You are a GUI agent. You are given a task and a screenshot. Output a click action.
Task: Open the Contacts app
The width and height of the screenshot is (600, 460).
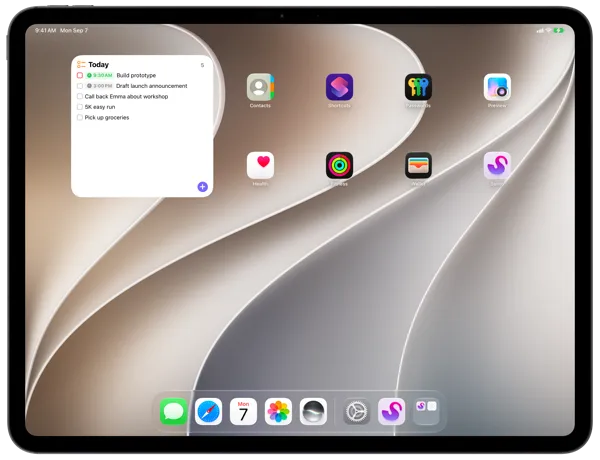point(260,87)
